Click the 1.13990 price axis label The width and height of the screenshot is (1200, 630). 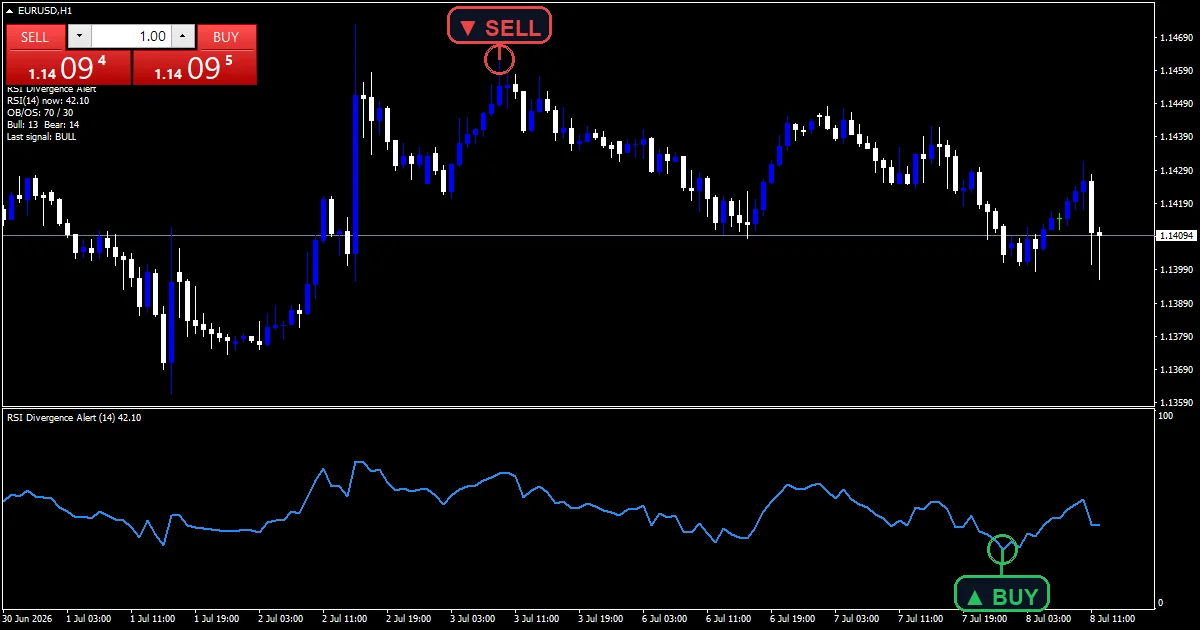point(1176,270)
